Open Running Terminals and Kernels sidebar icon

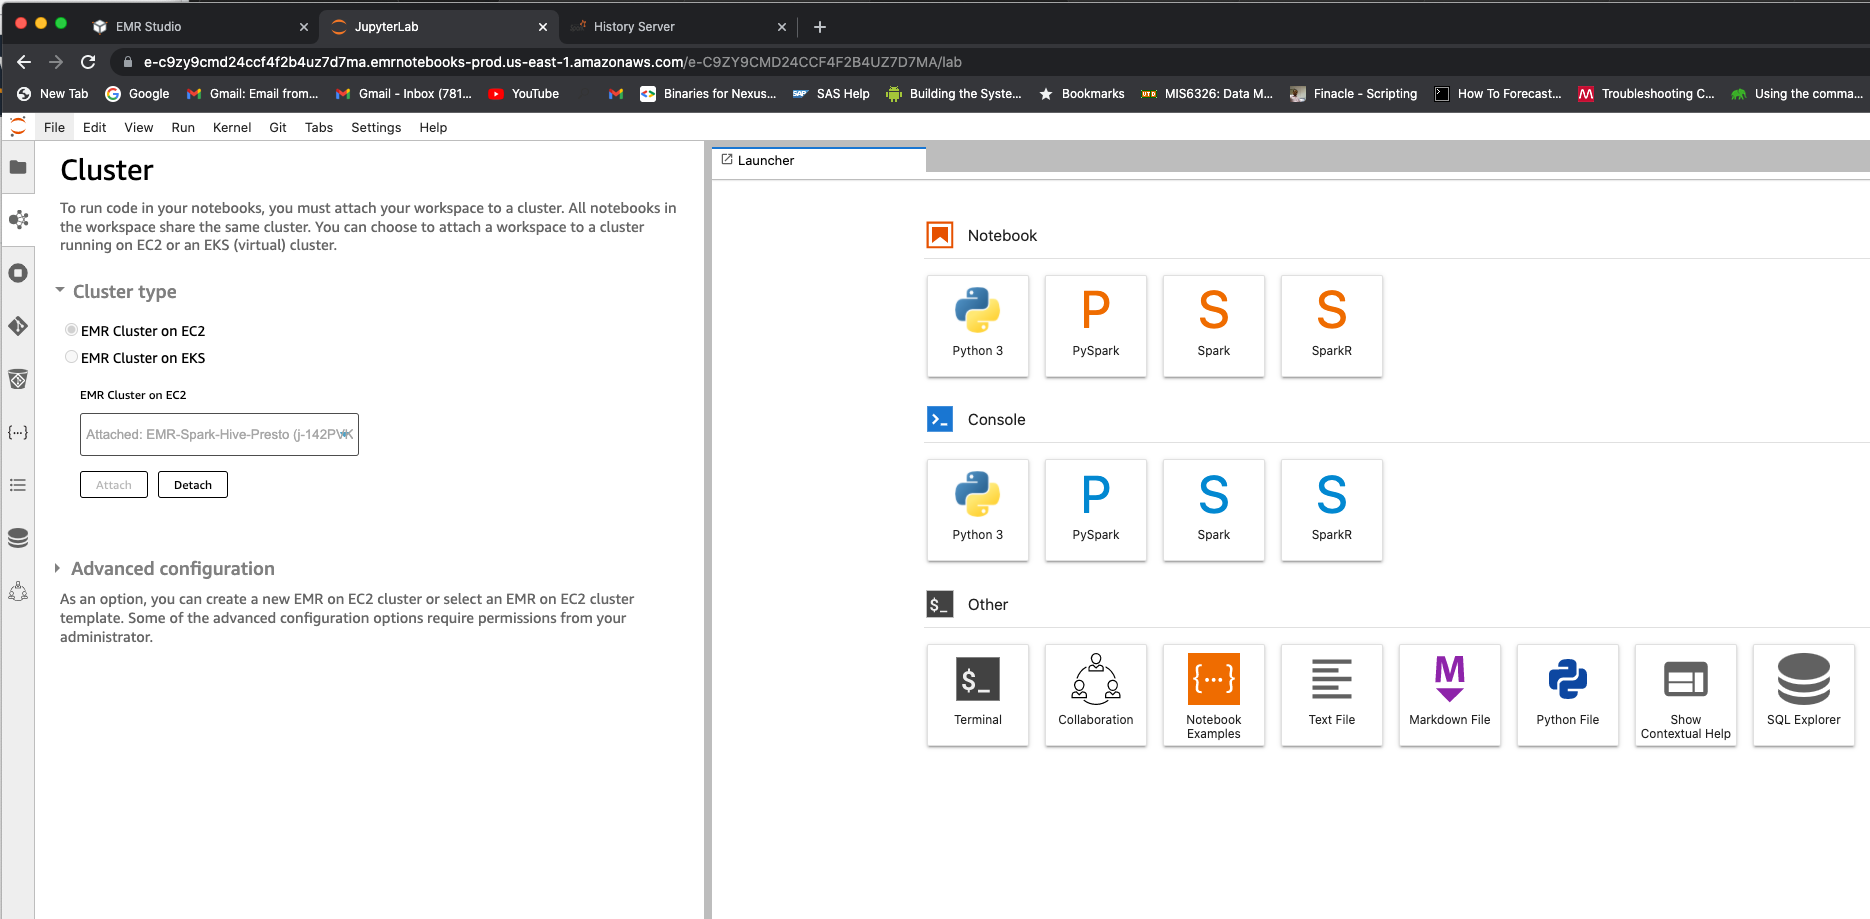click(x=18, y=273)
